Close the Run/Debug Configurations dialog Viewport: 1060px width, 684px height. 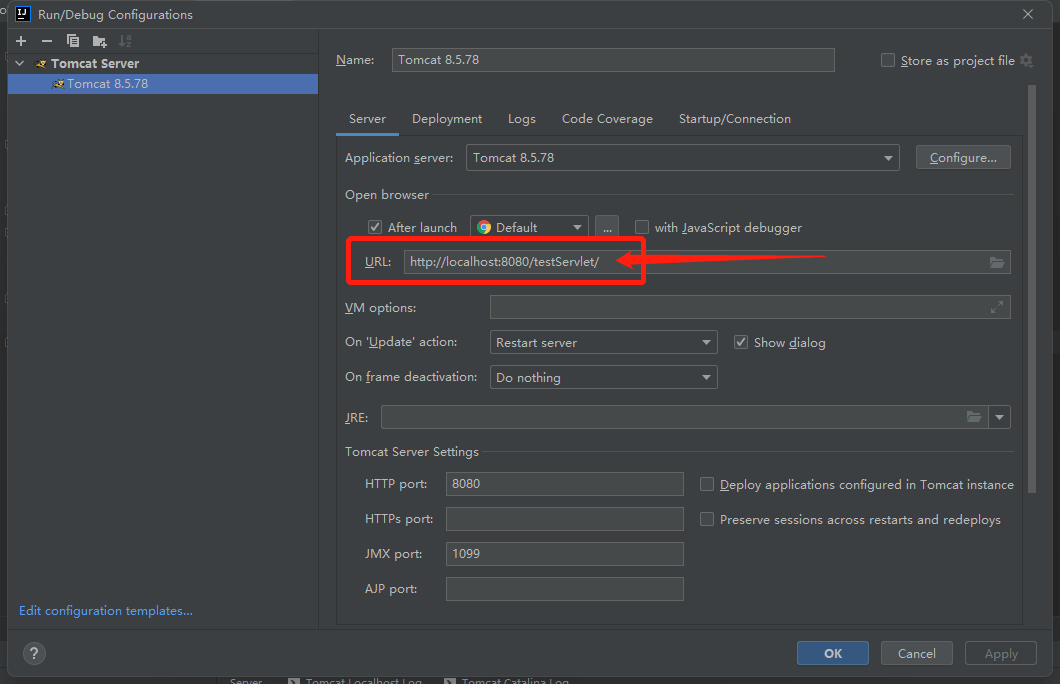coord(1028,14)
